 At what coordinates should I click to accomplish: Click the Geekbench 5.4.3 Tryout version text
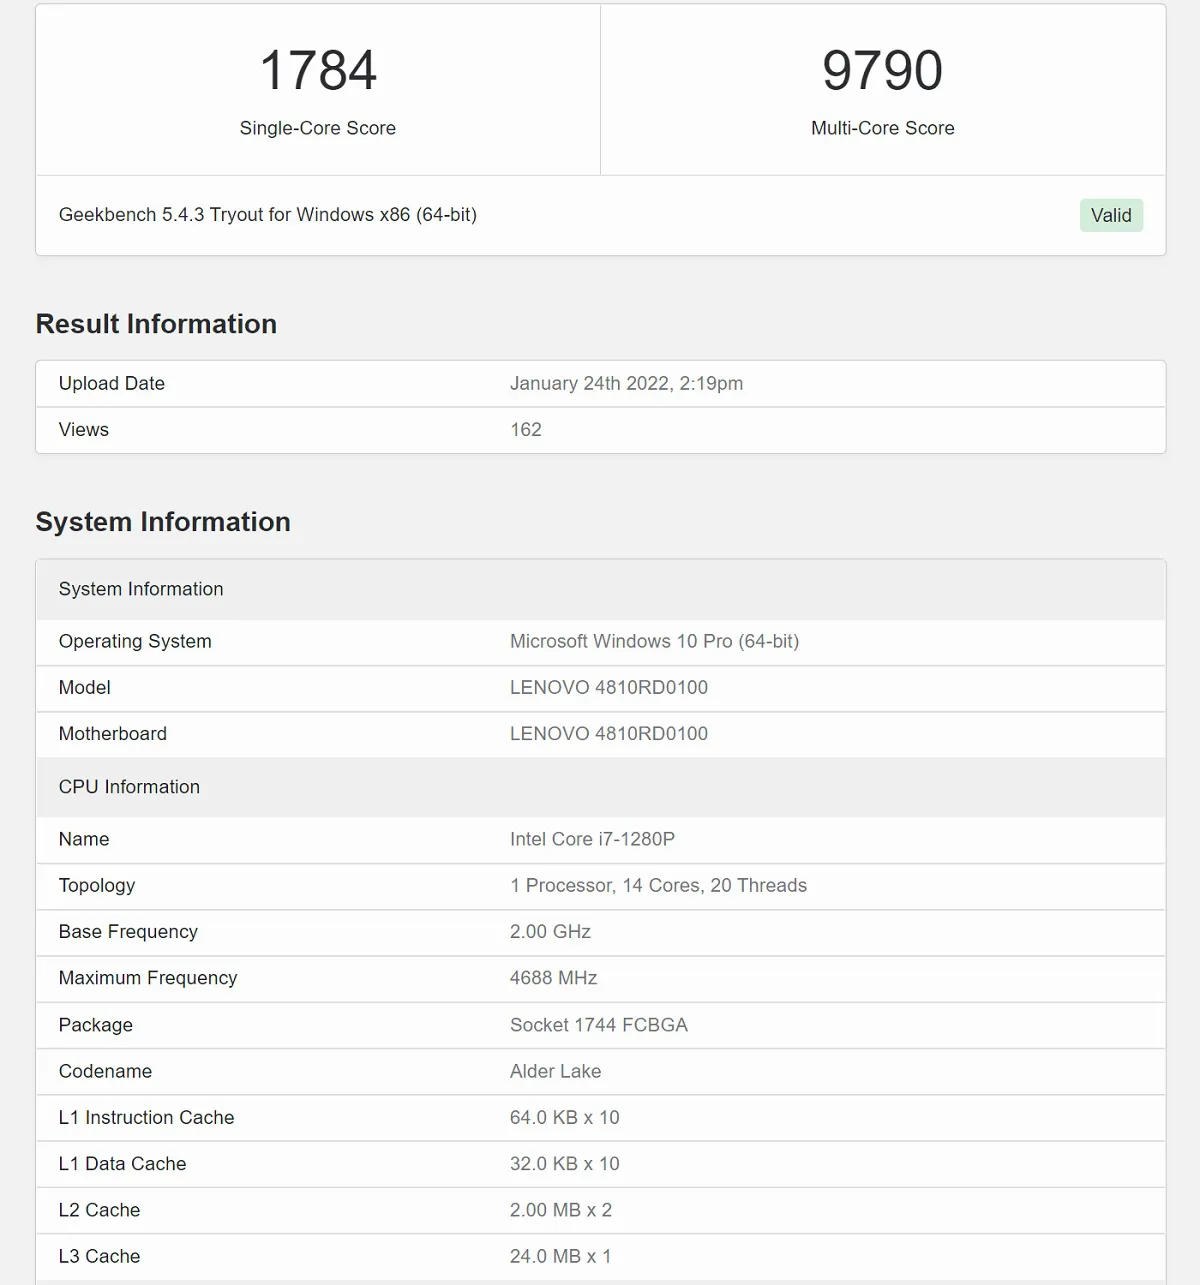point(267,215)
